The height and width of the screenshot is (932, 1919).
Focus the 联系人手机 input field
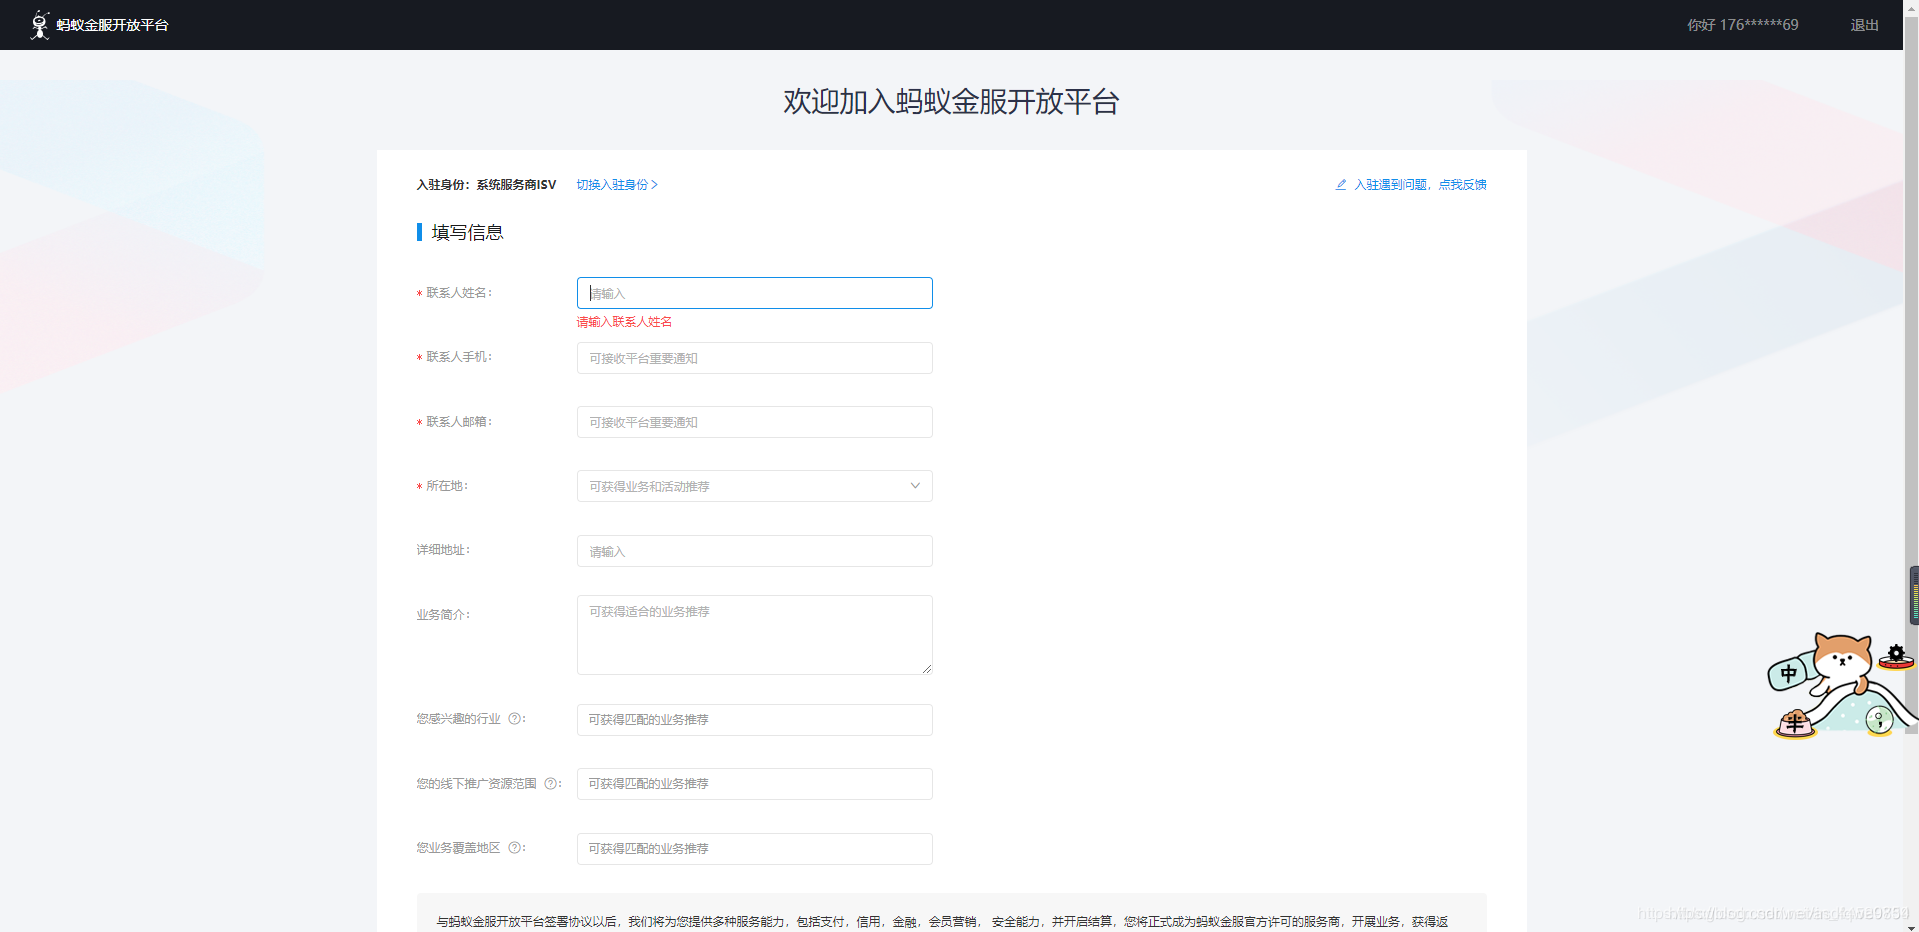click(x=754, y=358)
